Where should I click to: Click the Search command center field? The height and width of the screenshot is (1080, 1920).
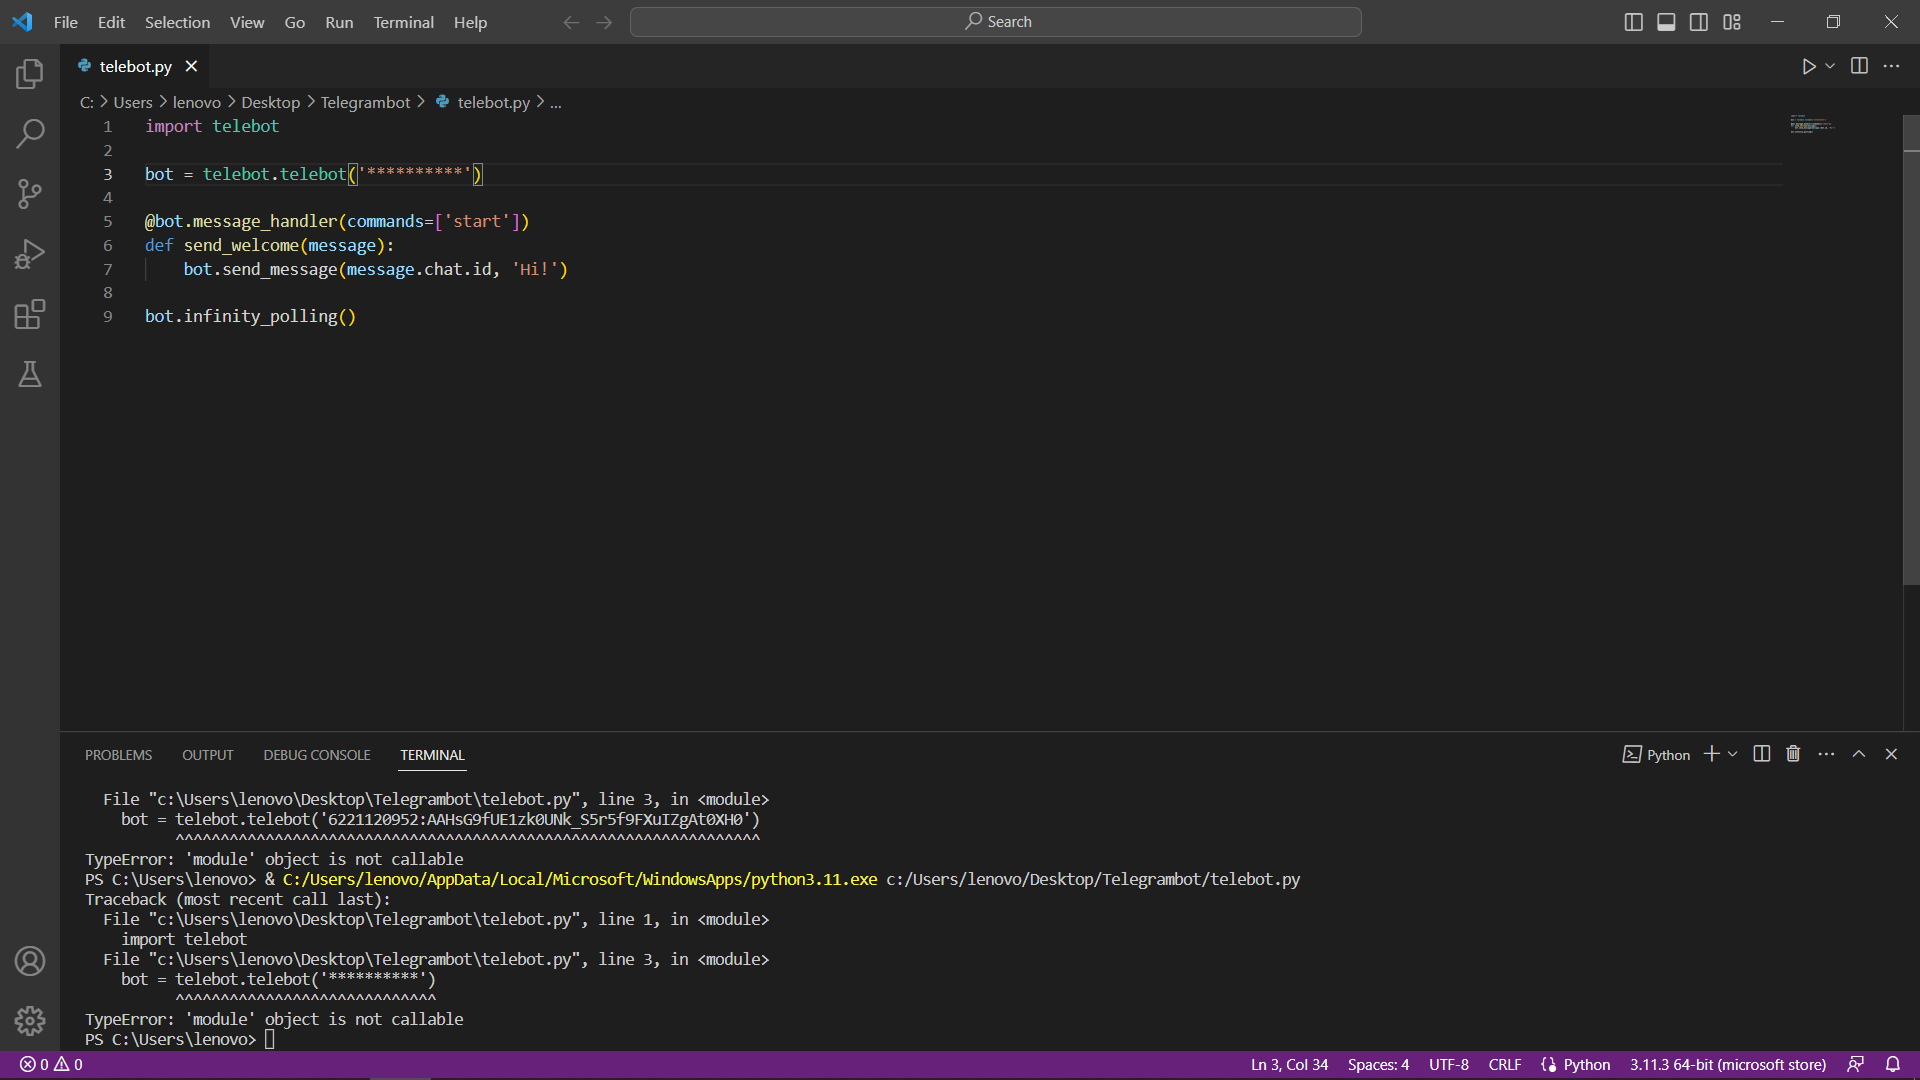996,22
